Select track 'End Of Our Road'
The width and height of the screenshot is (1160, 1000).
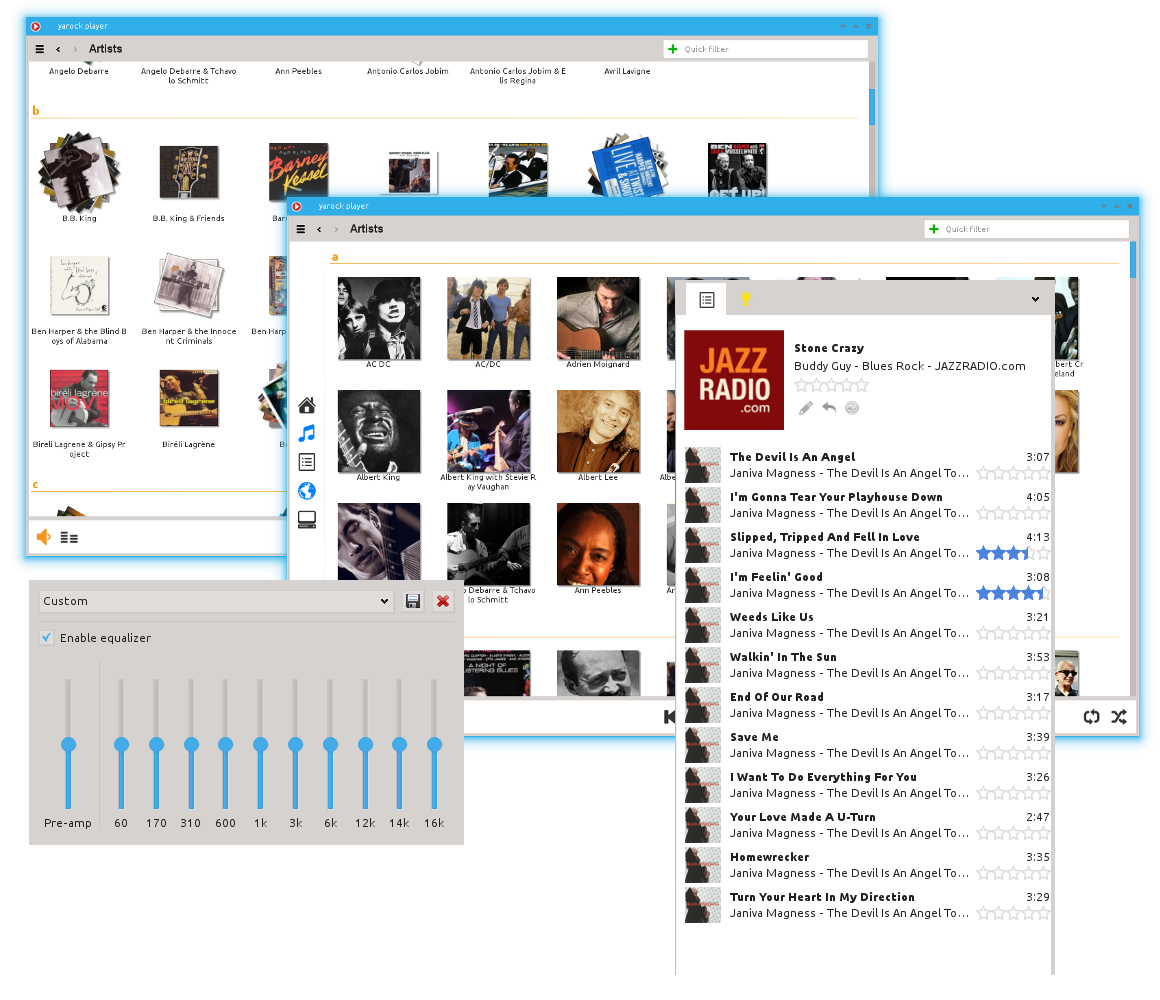(867, 705)
